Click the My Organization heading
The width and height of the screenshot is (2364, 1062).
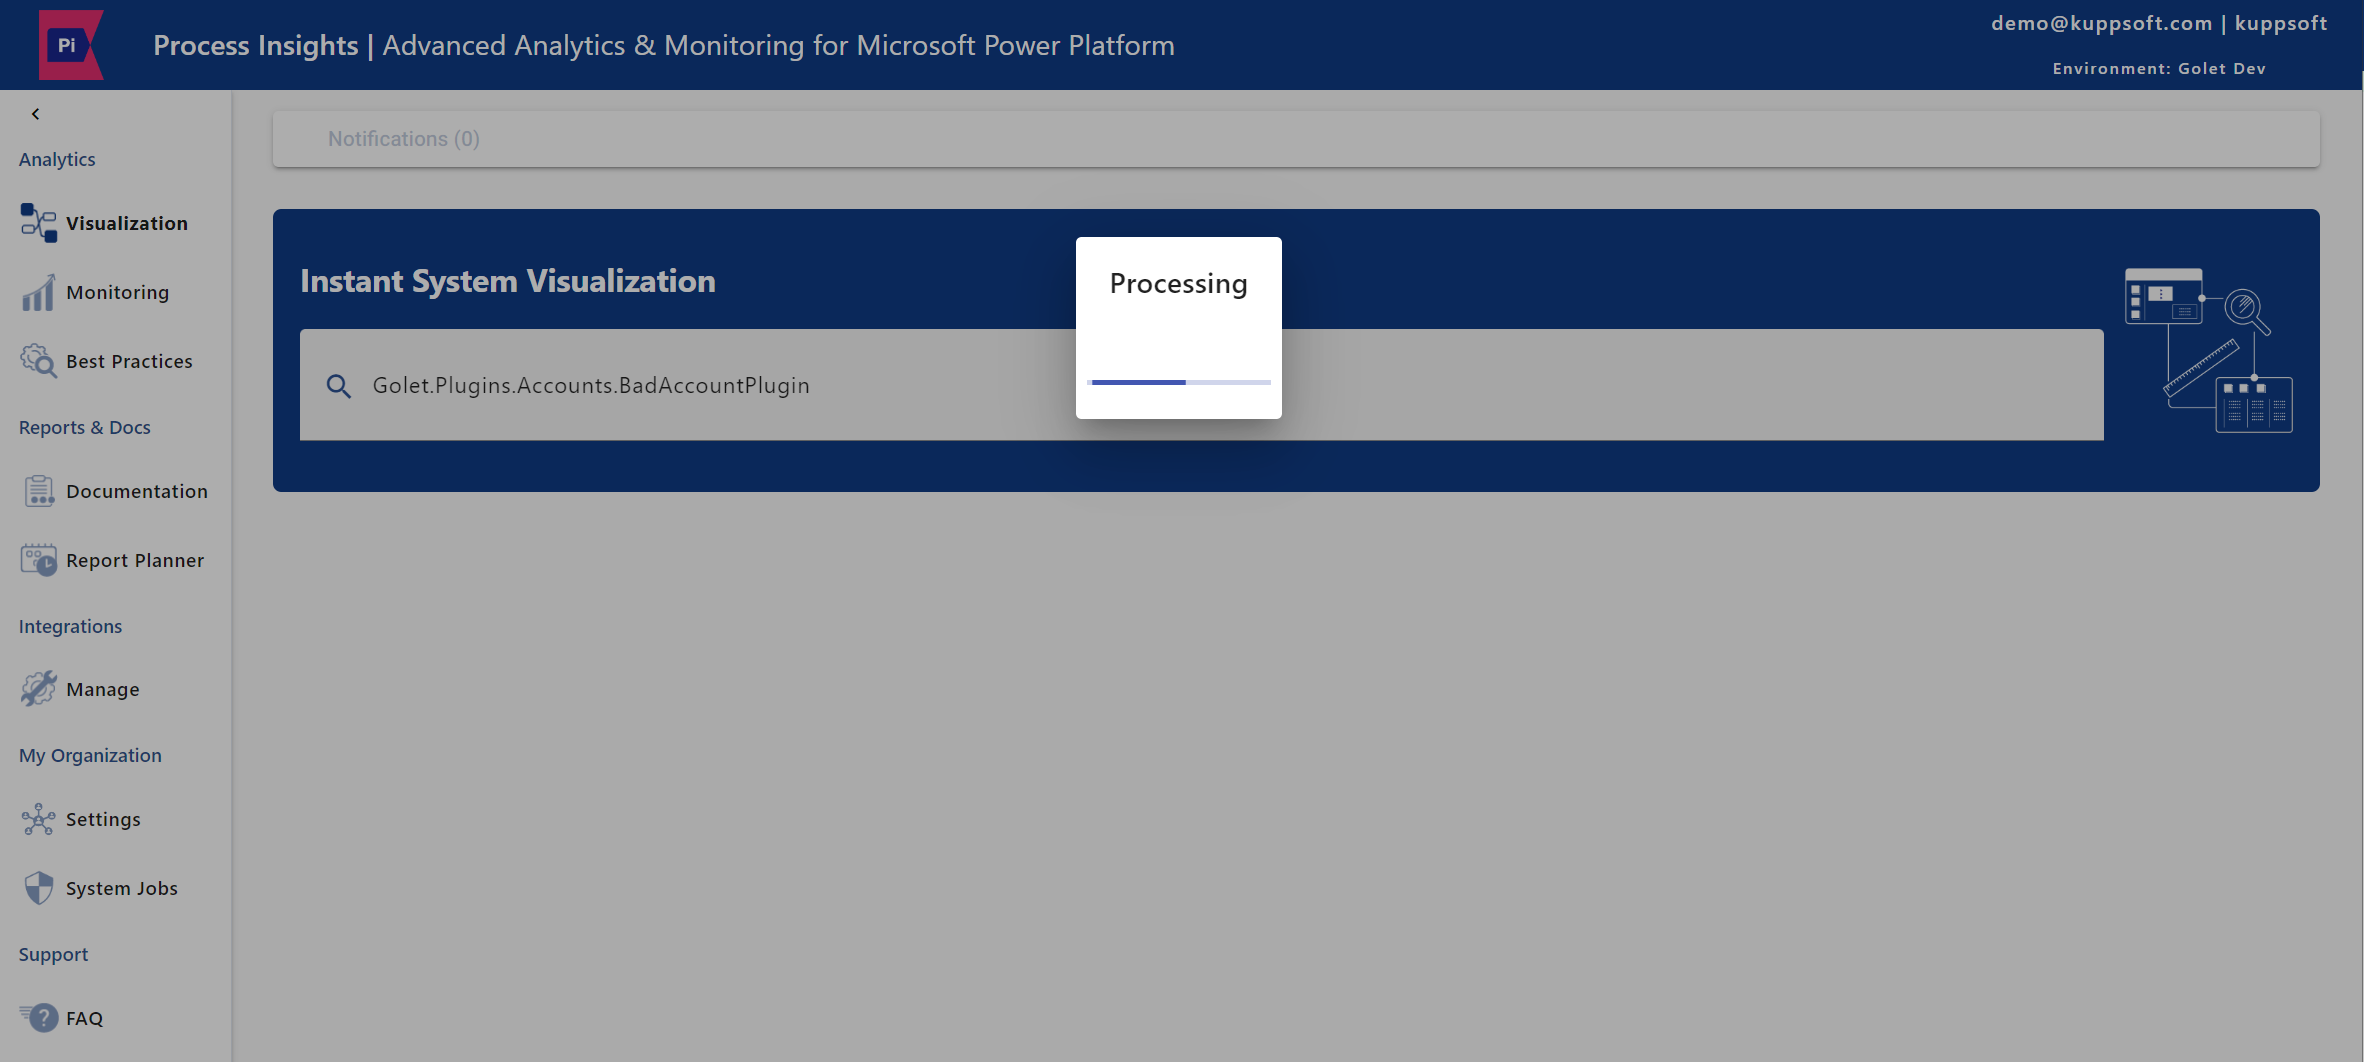click(90, 755)
